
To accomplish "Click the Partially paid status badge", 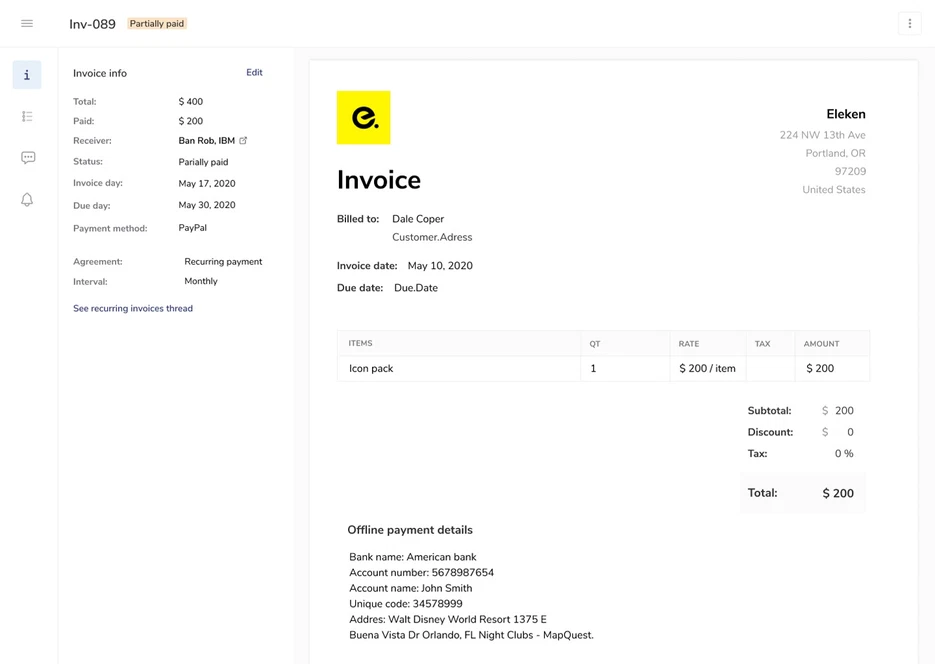I will coord(156,22).
